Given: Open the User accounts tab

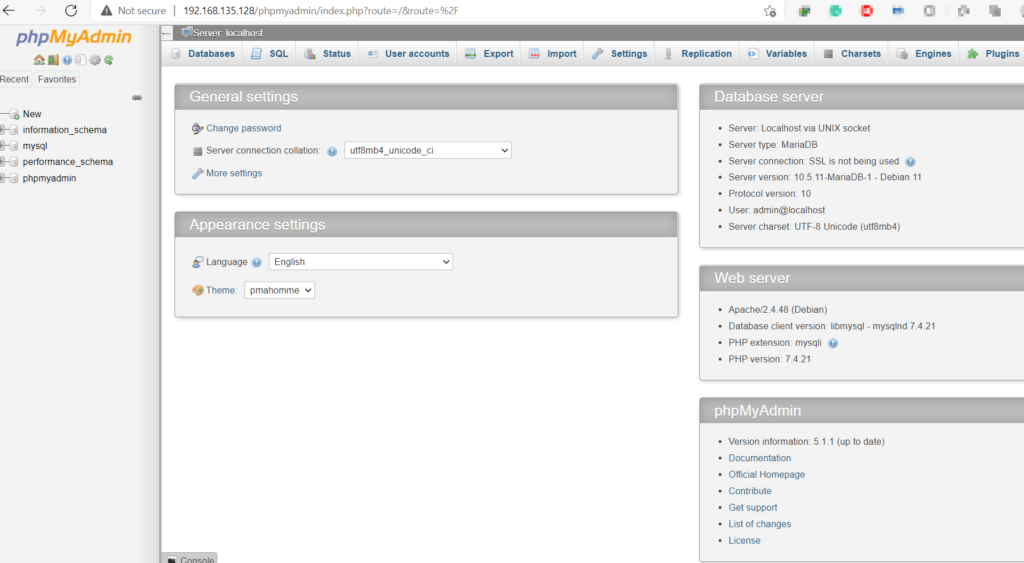Looking at the screenshot, I should coord(408,54).
